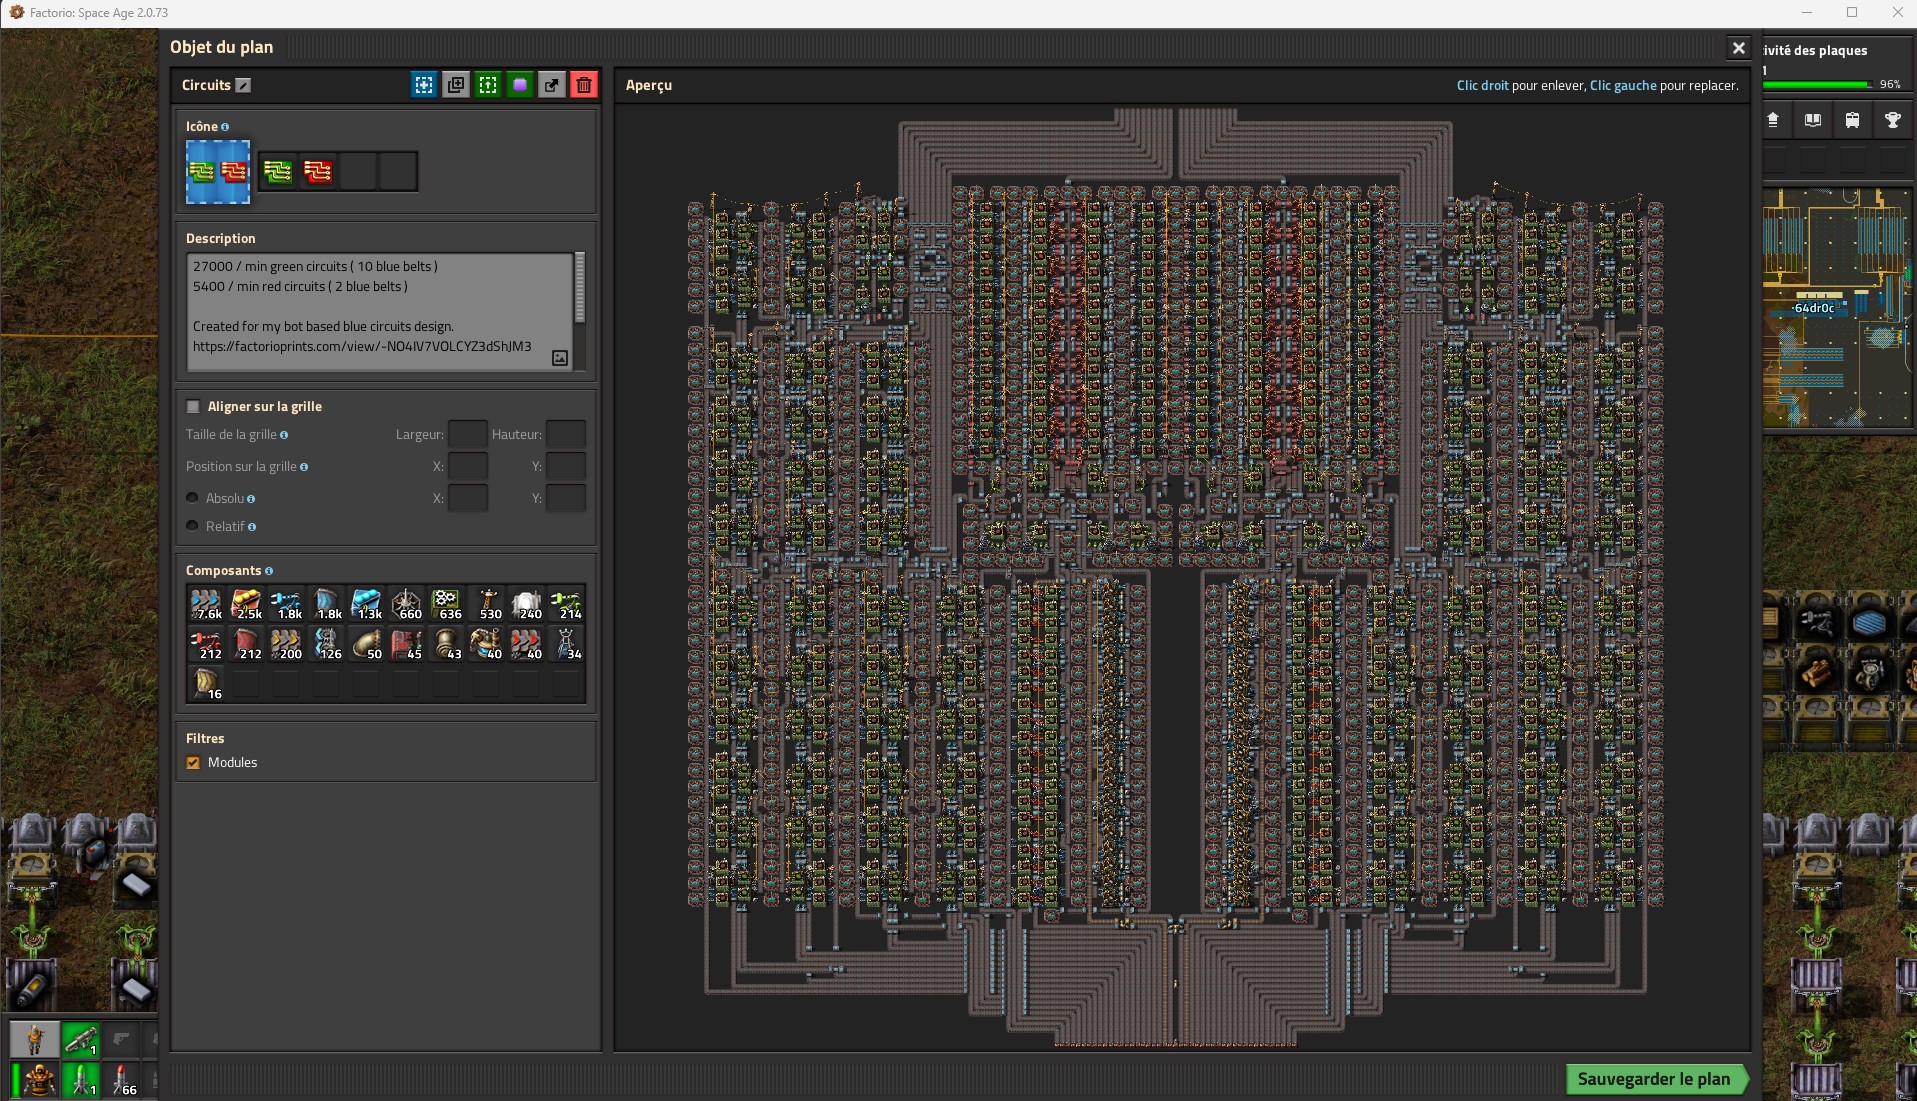This screenshot has width=1917, height=1101.
Task: Open the trophy achievements icon
Action: click(1892, 120)
